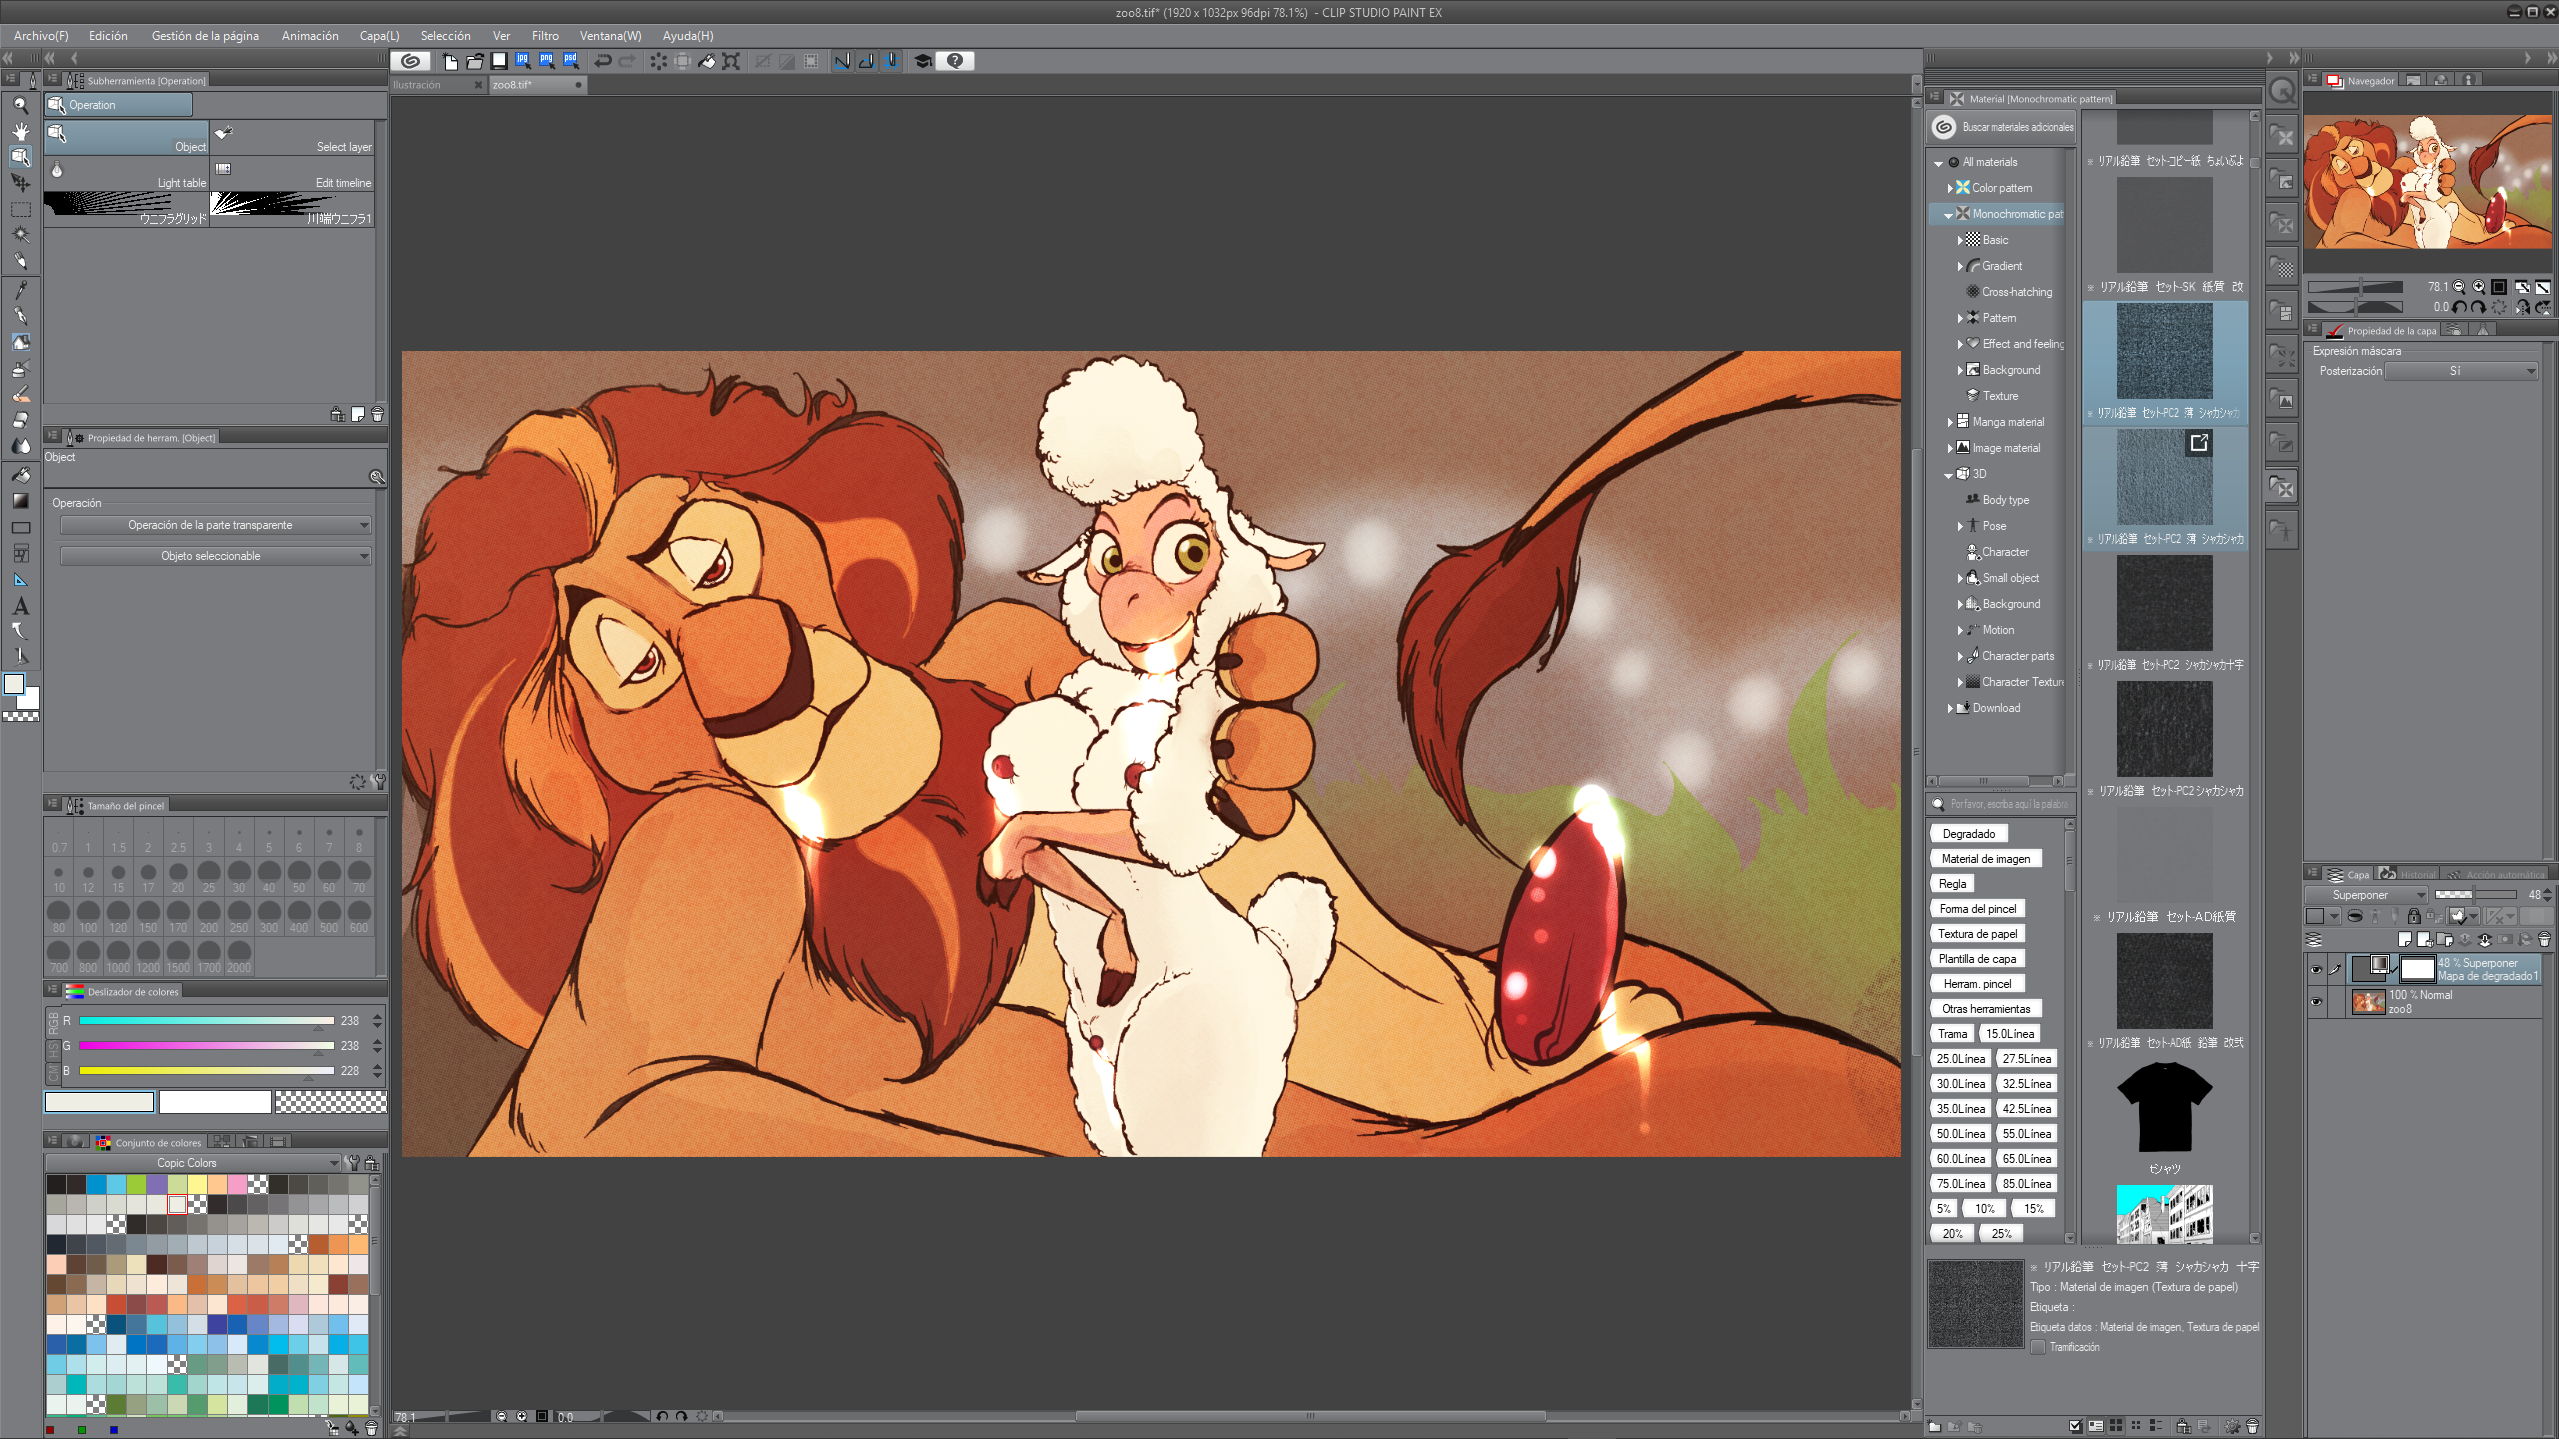
Task: Click the Textura de papel tag button
Action: click(x=1977, y=934)
